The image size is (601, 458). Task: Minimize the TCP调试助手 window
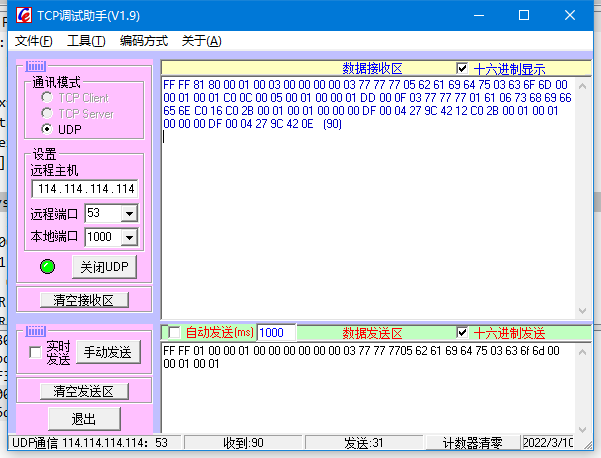pos(479,15)
